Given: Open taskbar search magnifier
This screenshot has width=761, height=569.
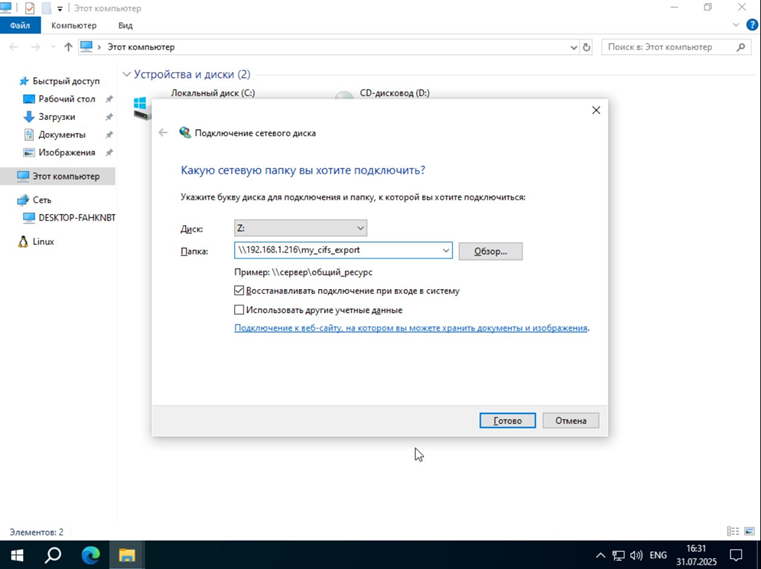Looking at the screenshot, I should click(52, 554).
